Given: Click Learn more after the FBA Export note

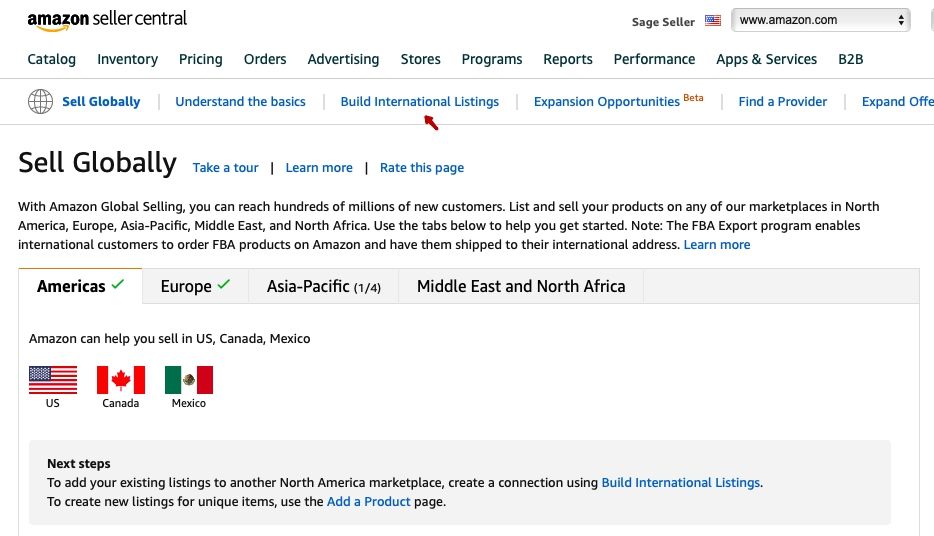Looking at the screenshot, I should tap(717, 244).
